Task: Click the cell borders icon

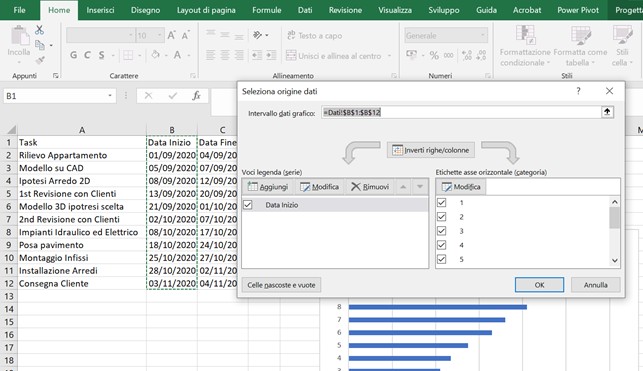Action: 128,55
